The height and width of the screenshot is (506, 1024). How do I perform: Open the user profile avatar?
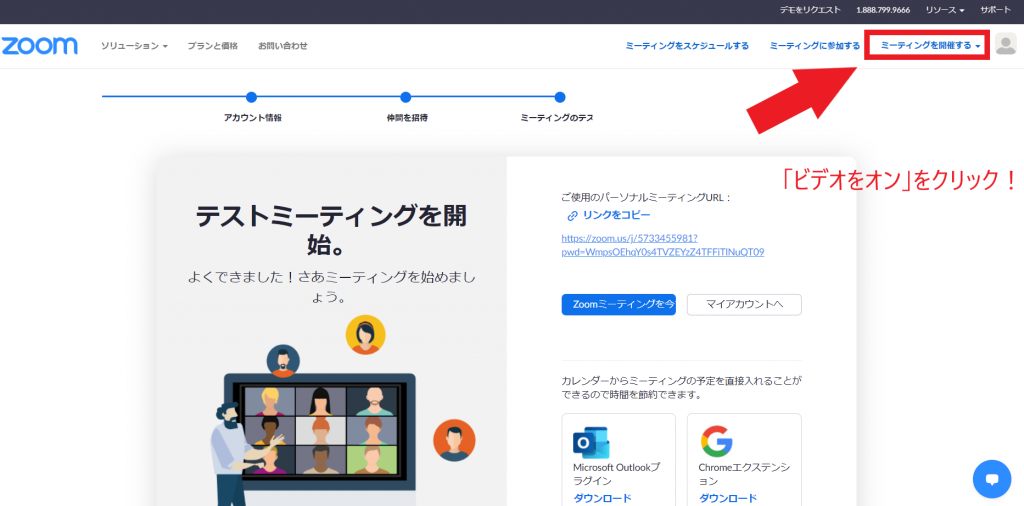(x=1006, y=44)
